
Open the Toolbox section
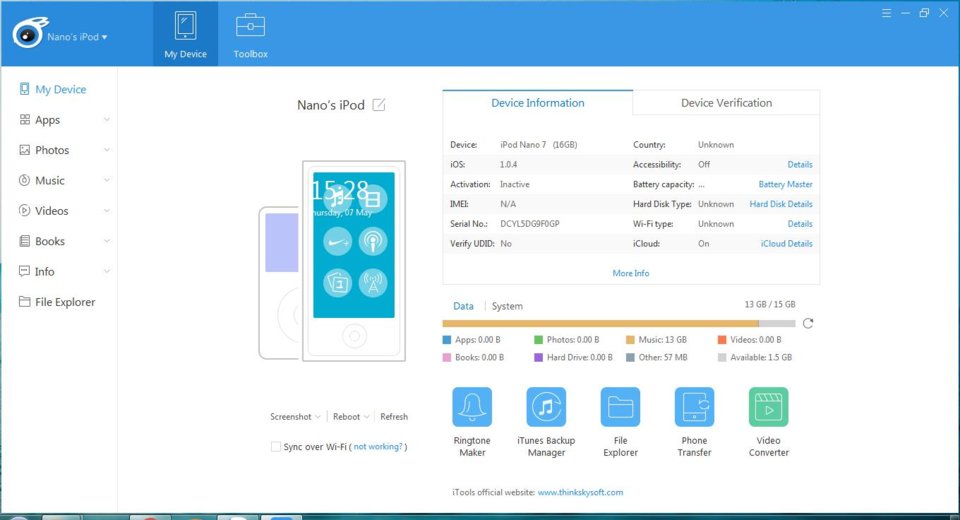point(250,34)
